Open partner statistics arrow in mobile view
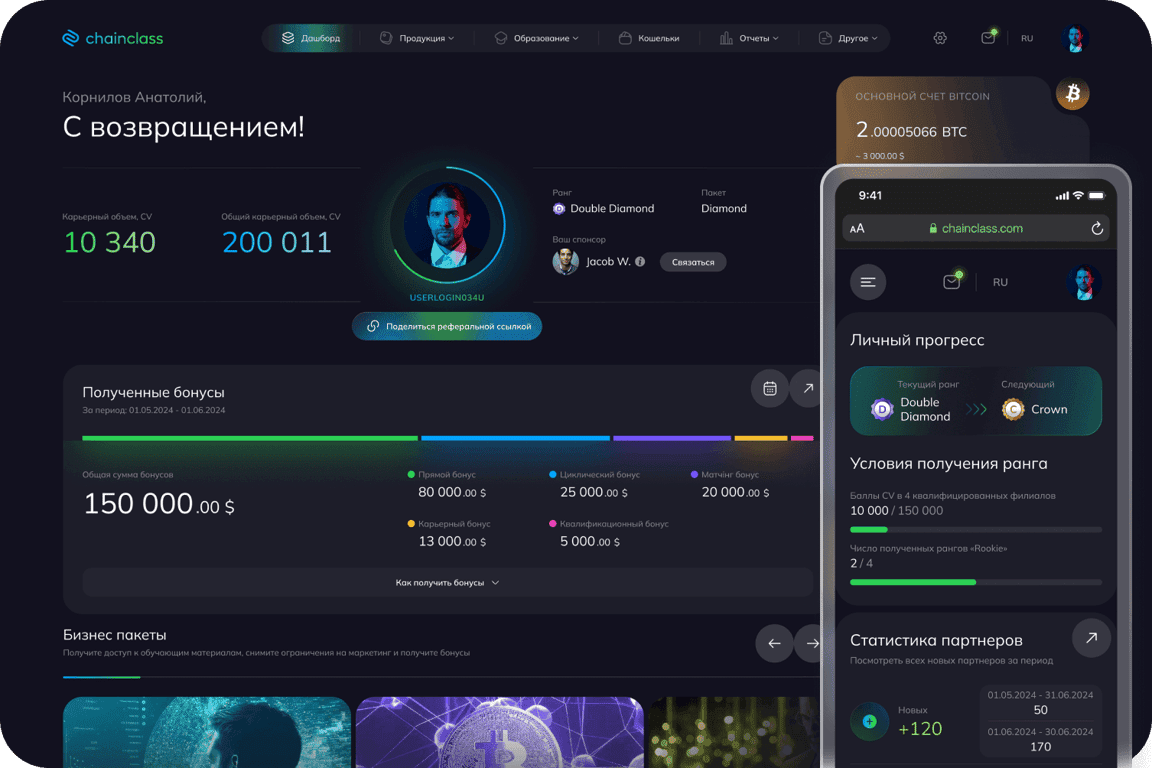This screenshot has width=1152, height=768. [x=1091, y=638]
